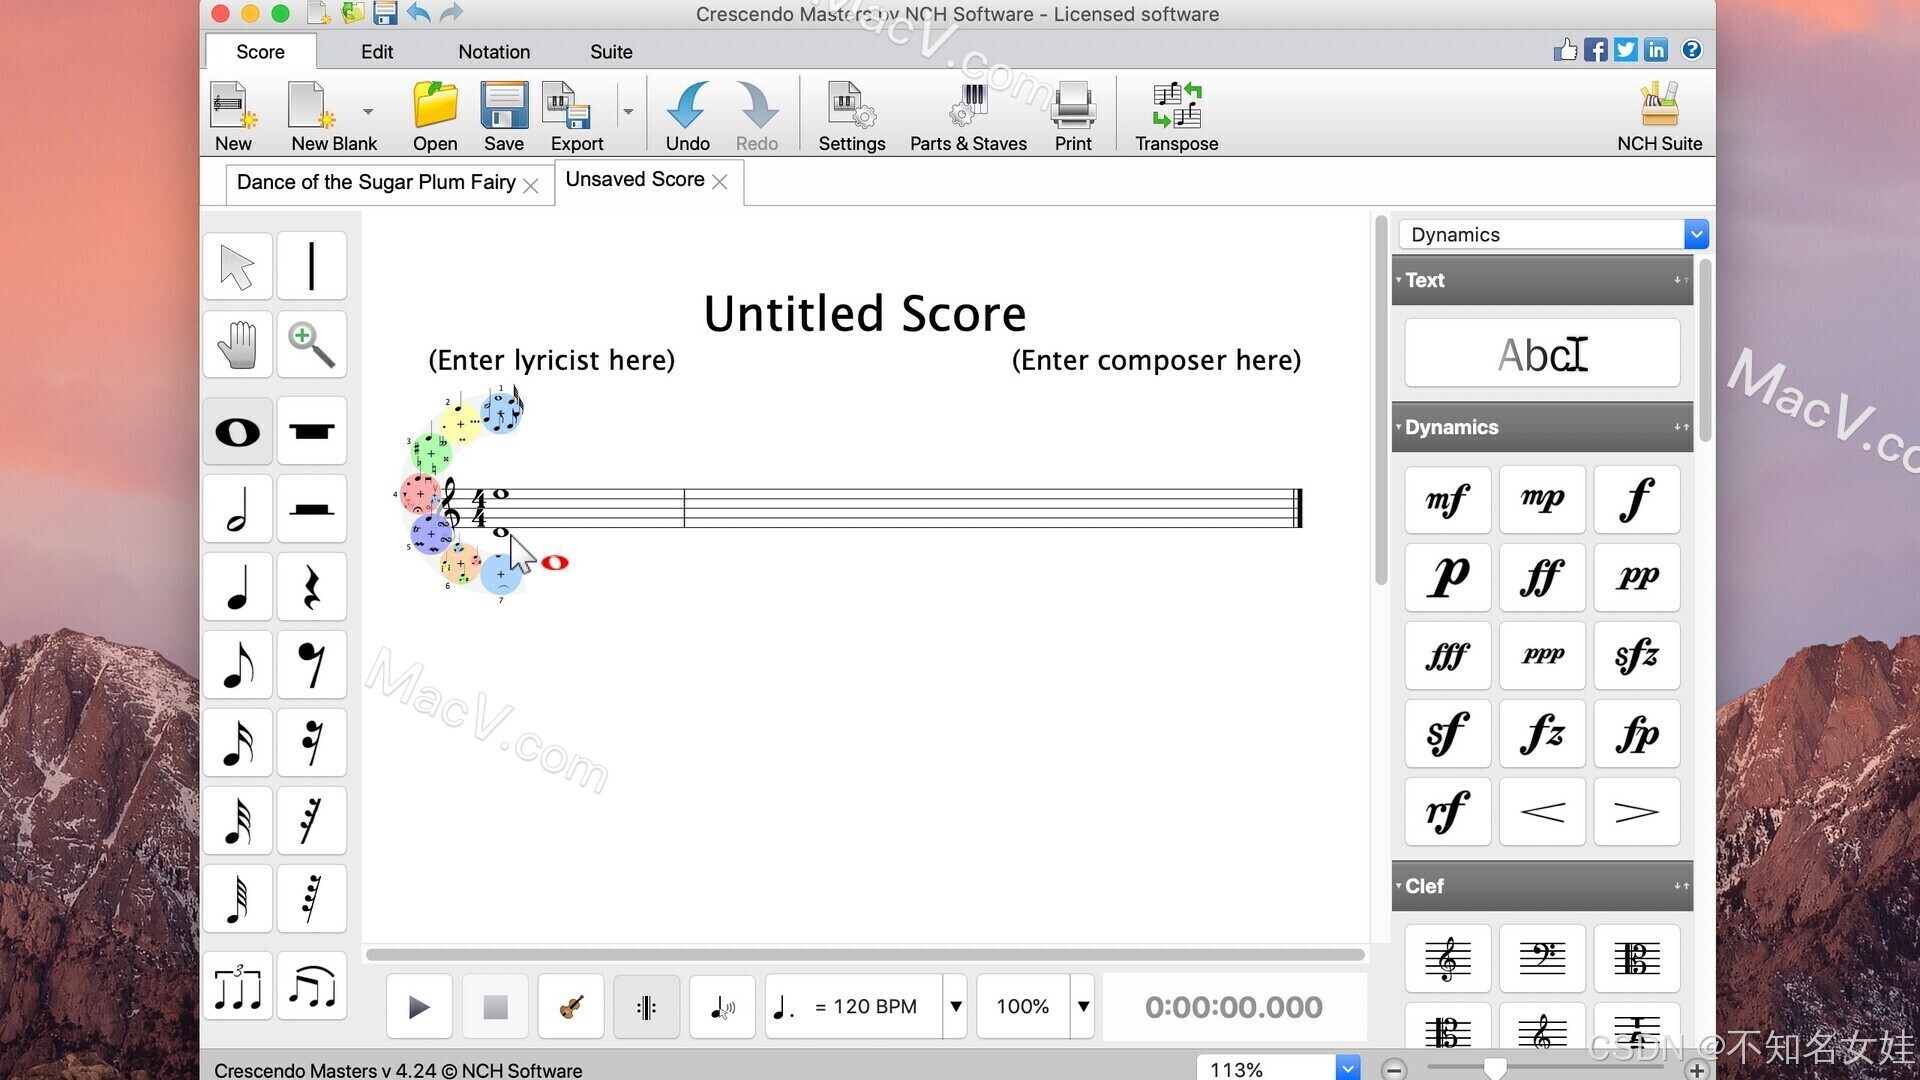Click the zoom slider at bottom right
1920x1080 pixels.
(1494, 1069)
